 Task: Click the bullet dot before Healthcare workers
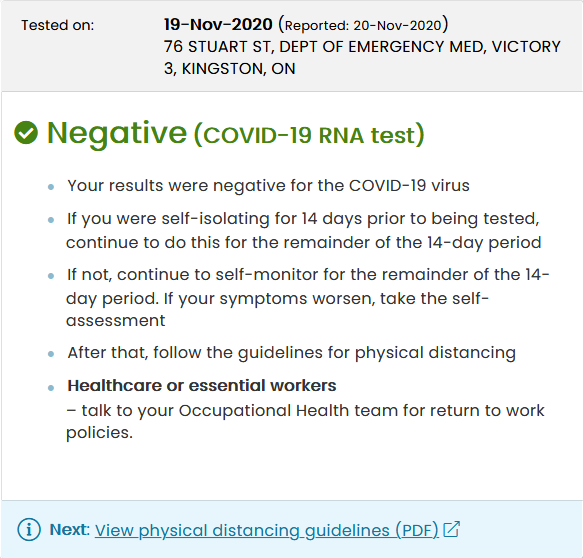click(51, 388)
